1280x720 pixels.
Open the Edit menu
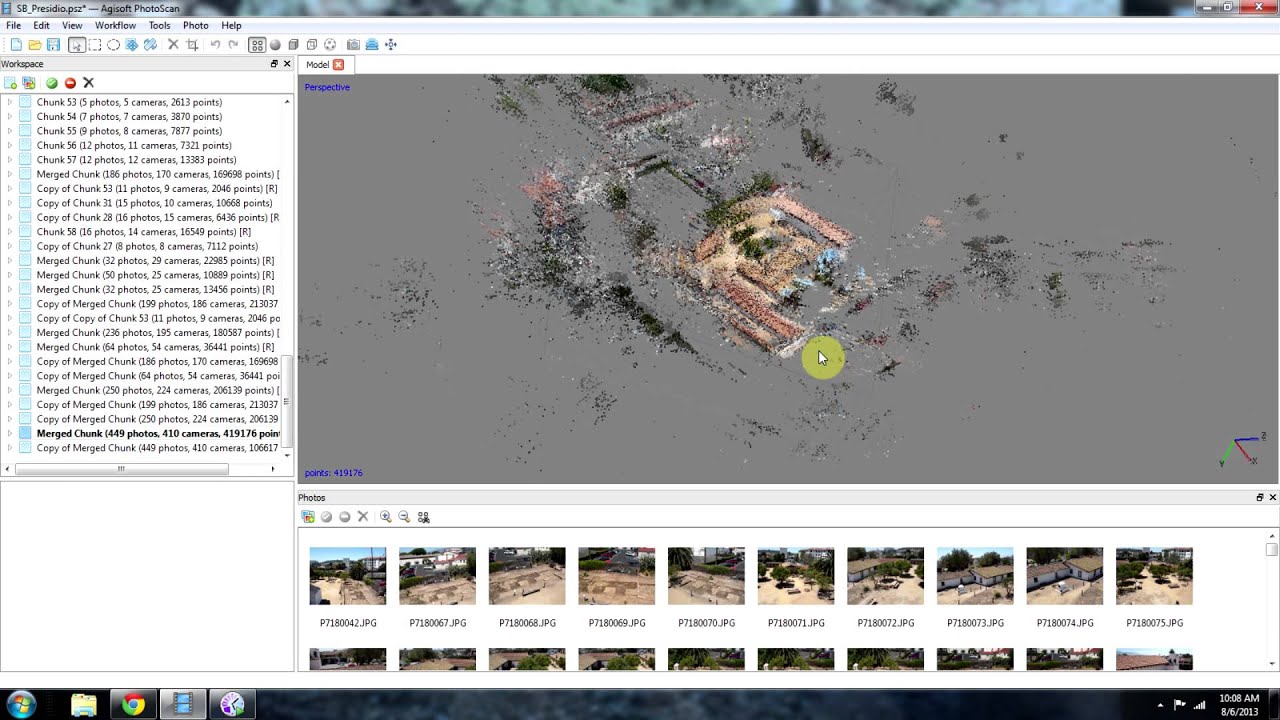[x=41, y=25]
